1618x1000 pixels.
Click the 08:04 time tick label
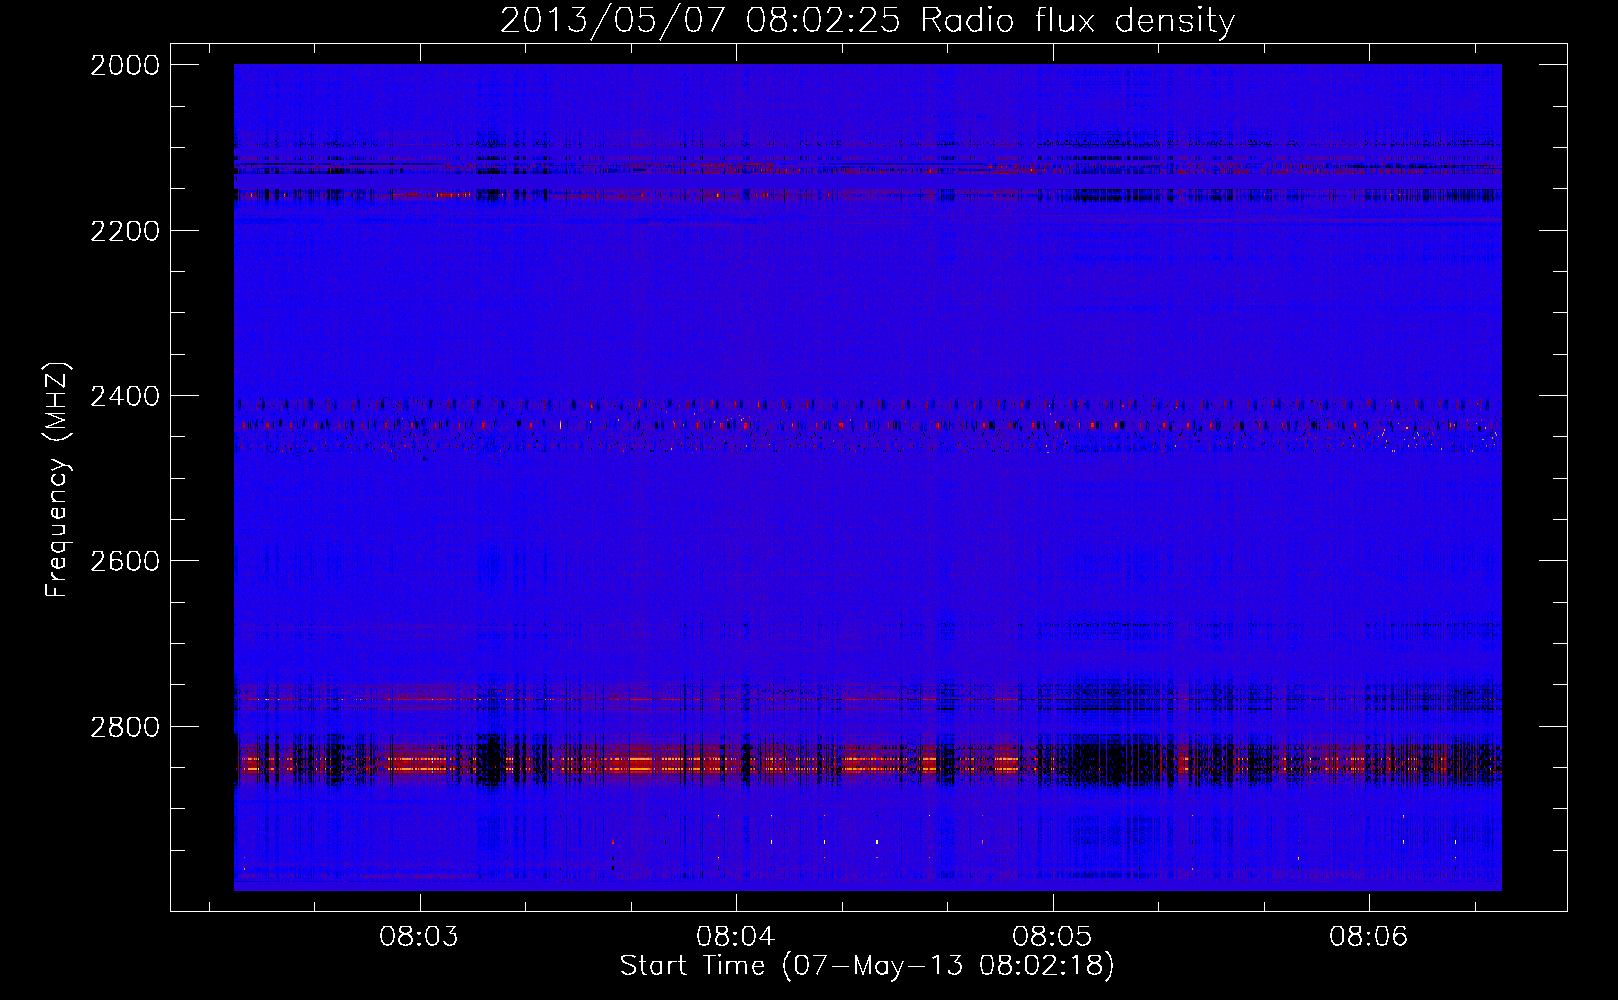pyautogui.click(x=736, y=937)
